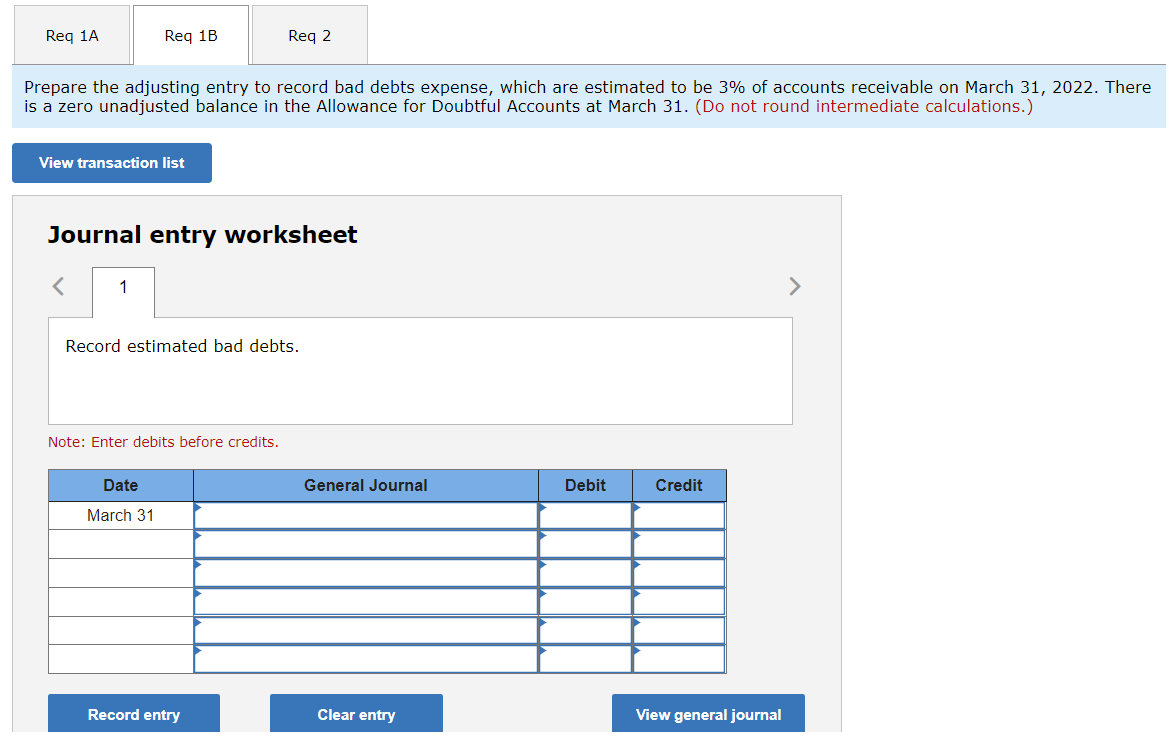Click the Debit field in the second row

(586, 544)
